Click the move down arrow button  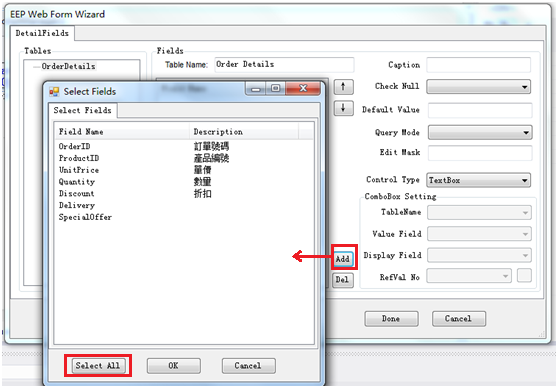(x=343, y=108)
